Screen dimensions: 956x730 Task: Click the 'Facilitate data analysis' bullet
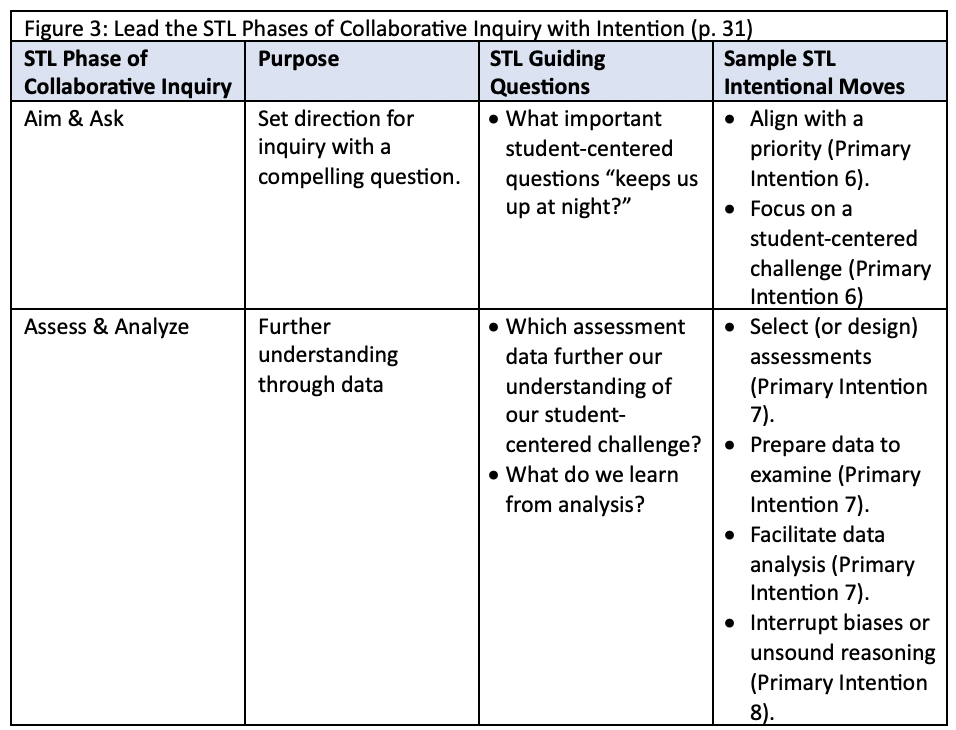[x=820, y=564]
